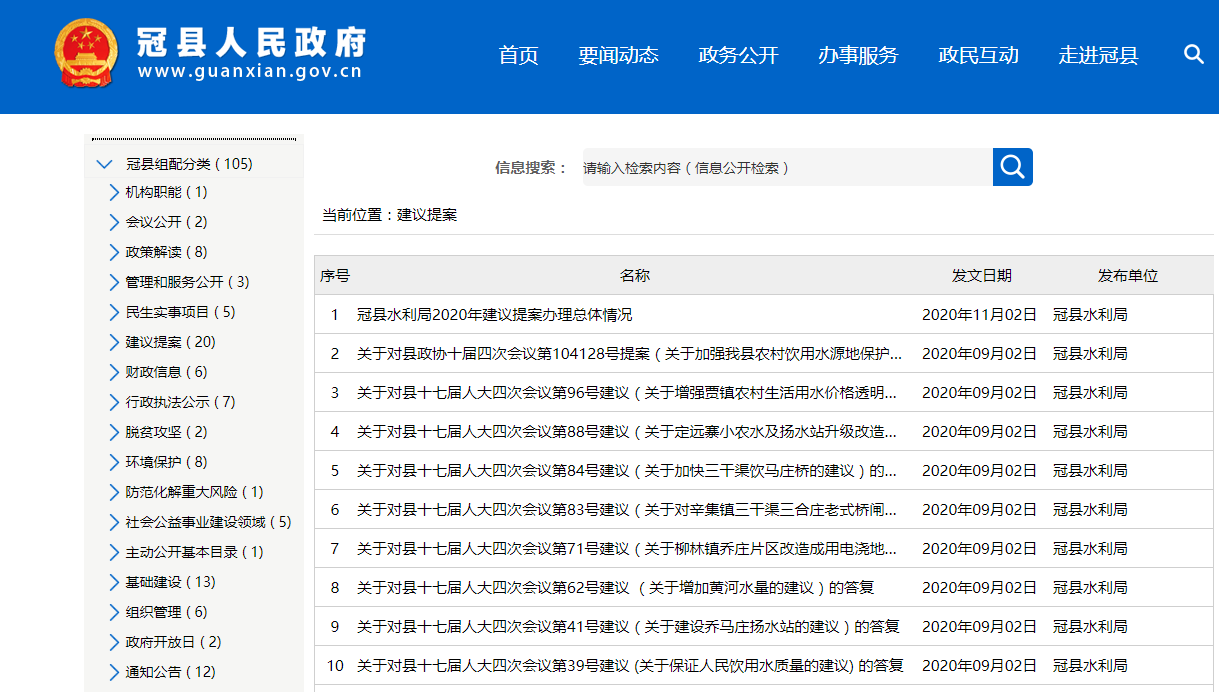
Task: Expand the 财政信息 category arrow
Action: point(114,372)
